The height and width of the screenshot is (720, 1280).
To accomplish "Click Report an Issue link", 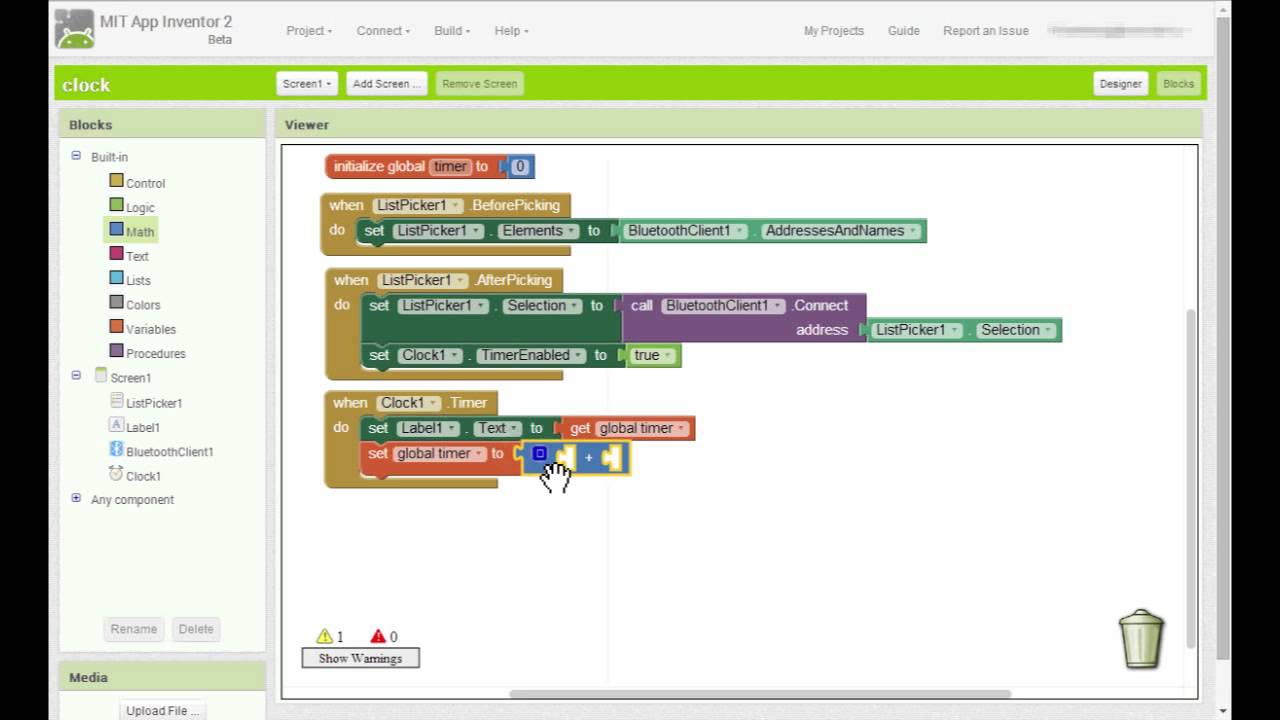I will point(986,31).
